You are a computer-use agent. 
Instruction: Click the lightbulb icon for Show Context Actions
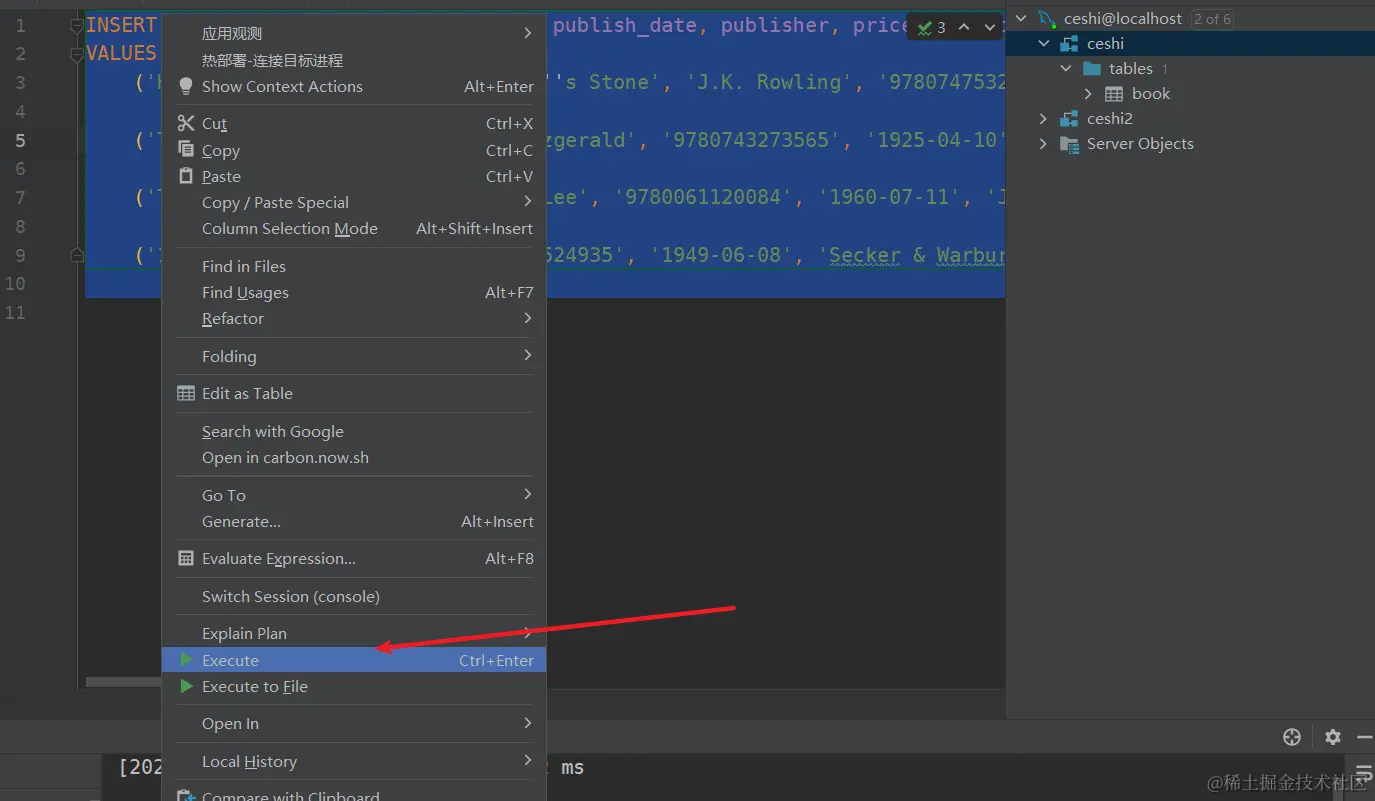point(185,87)
